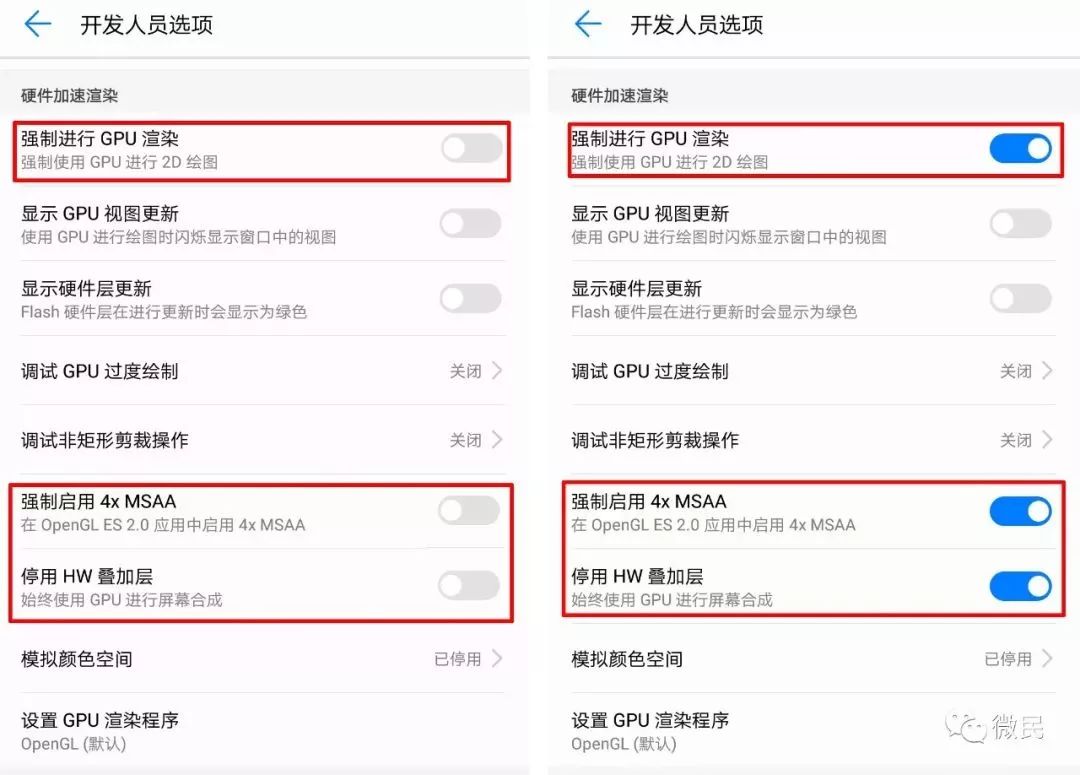Toggle 显示硬件层更新 switch in right screen
This screenshot has width=1080, height=775.
1021,298
